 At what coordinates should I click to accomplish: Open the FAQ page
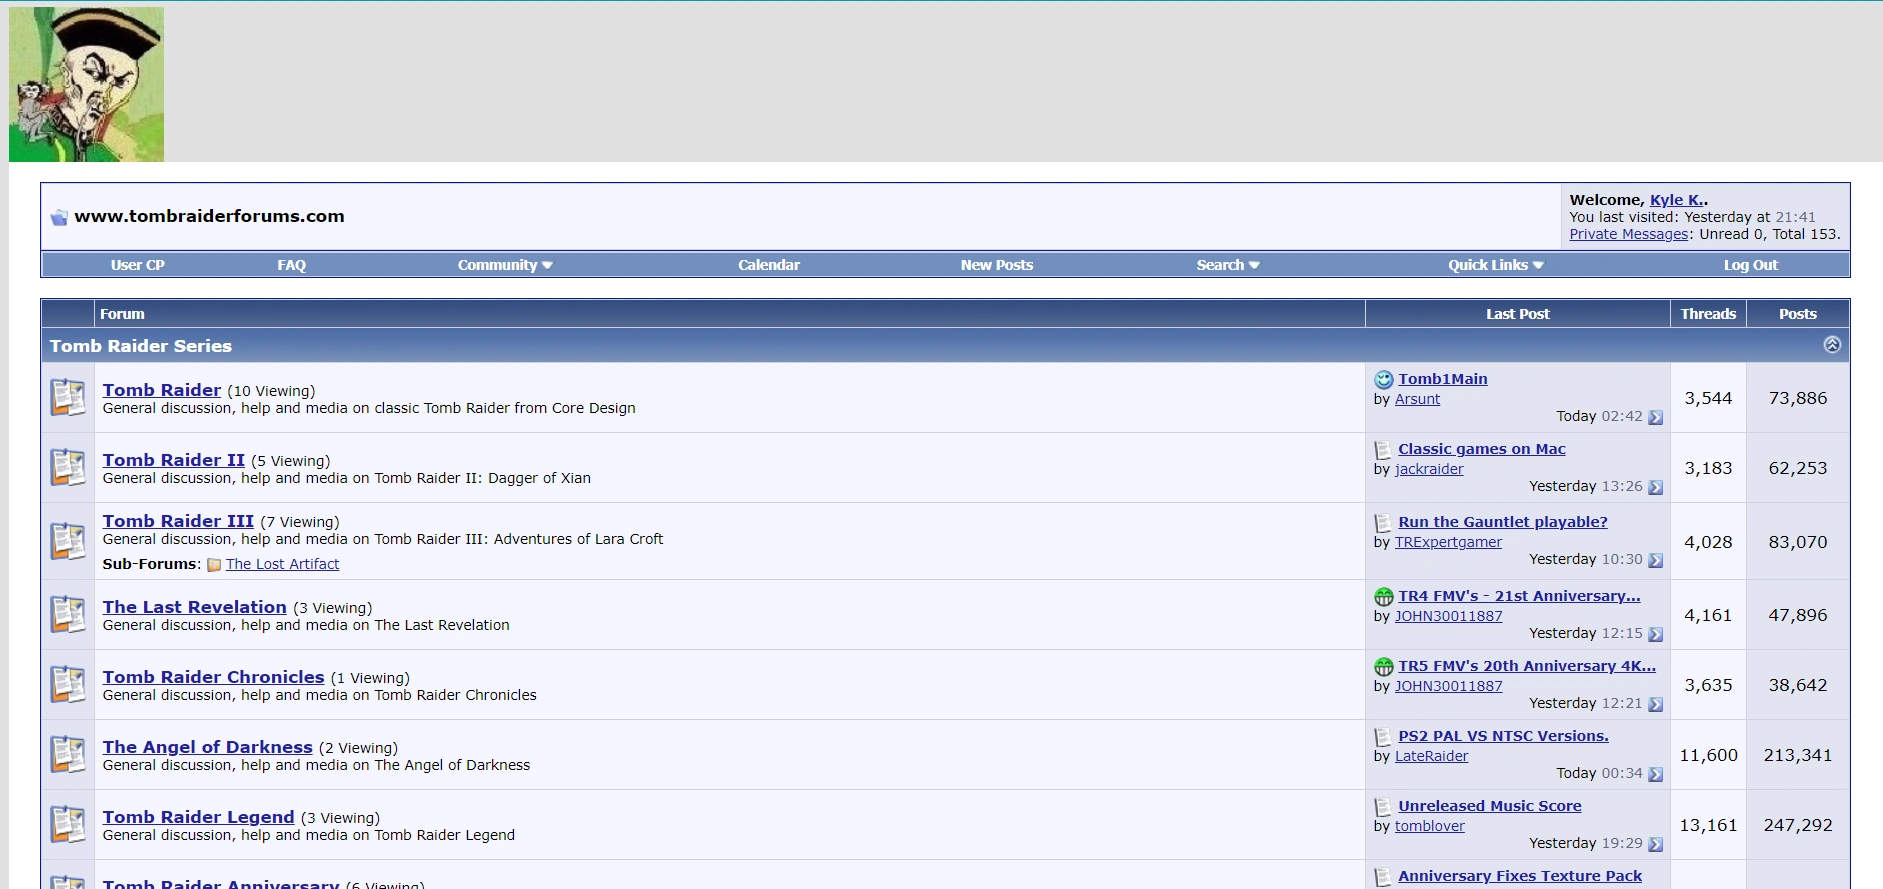[x=292, y=265]
